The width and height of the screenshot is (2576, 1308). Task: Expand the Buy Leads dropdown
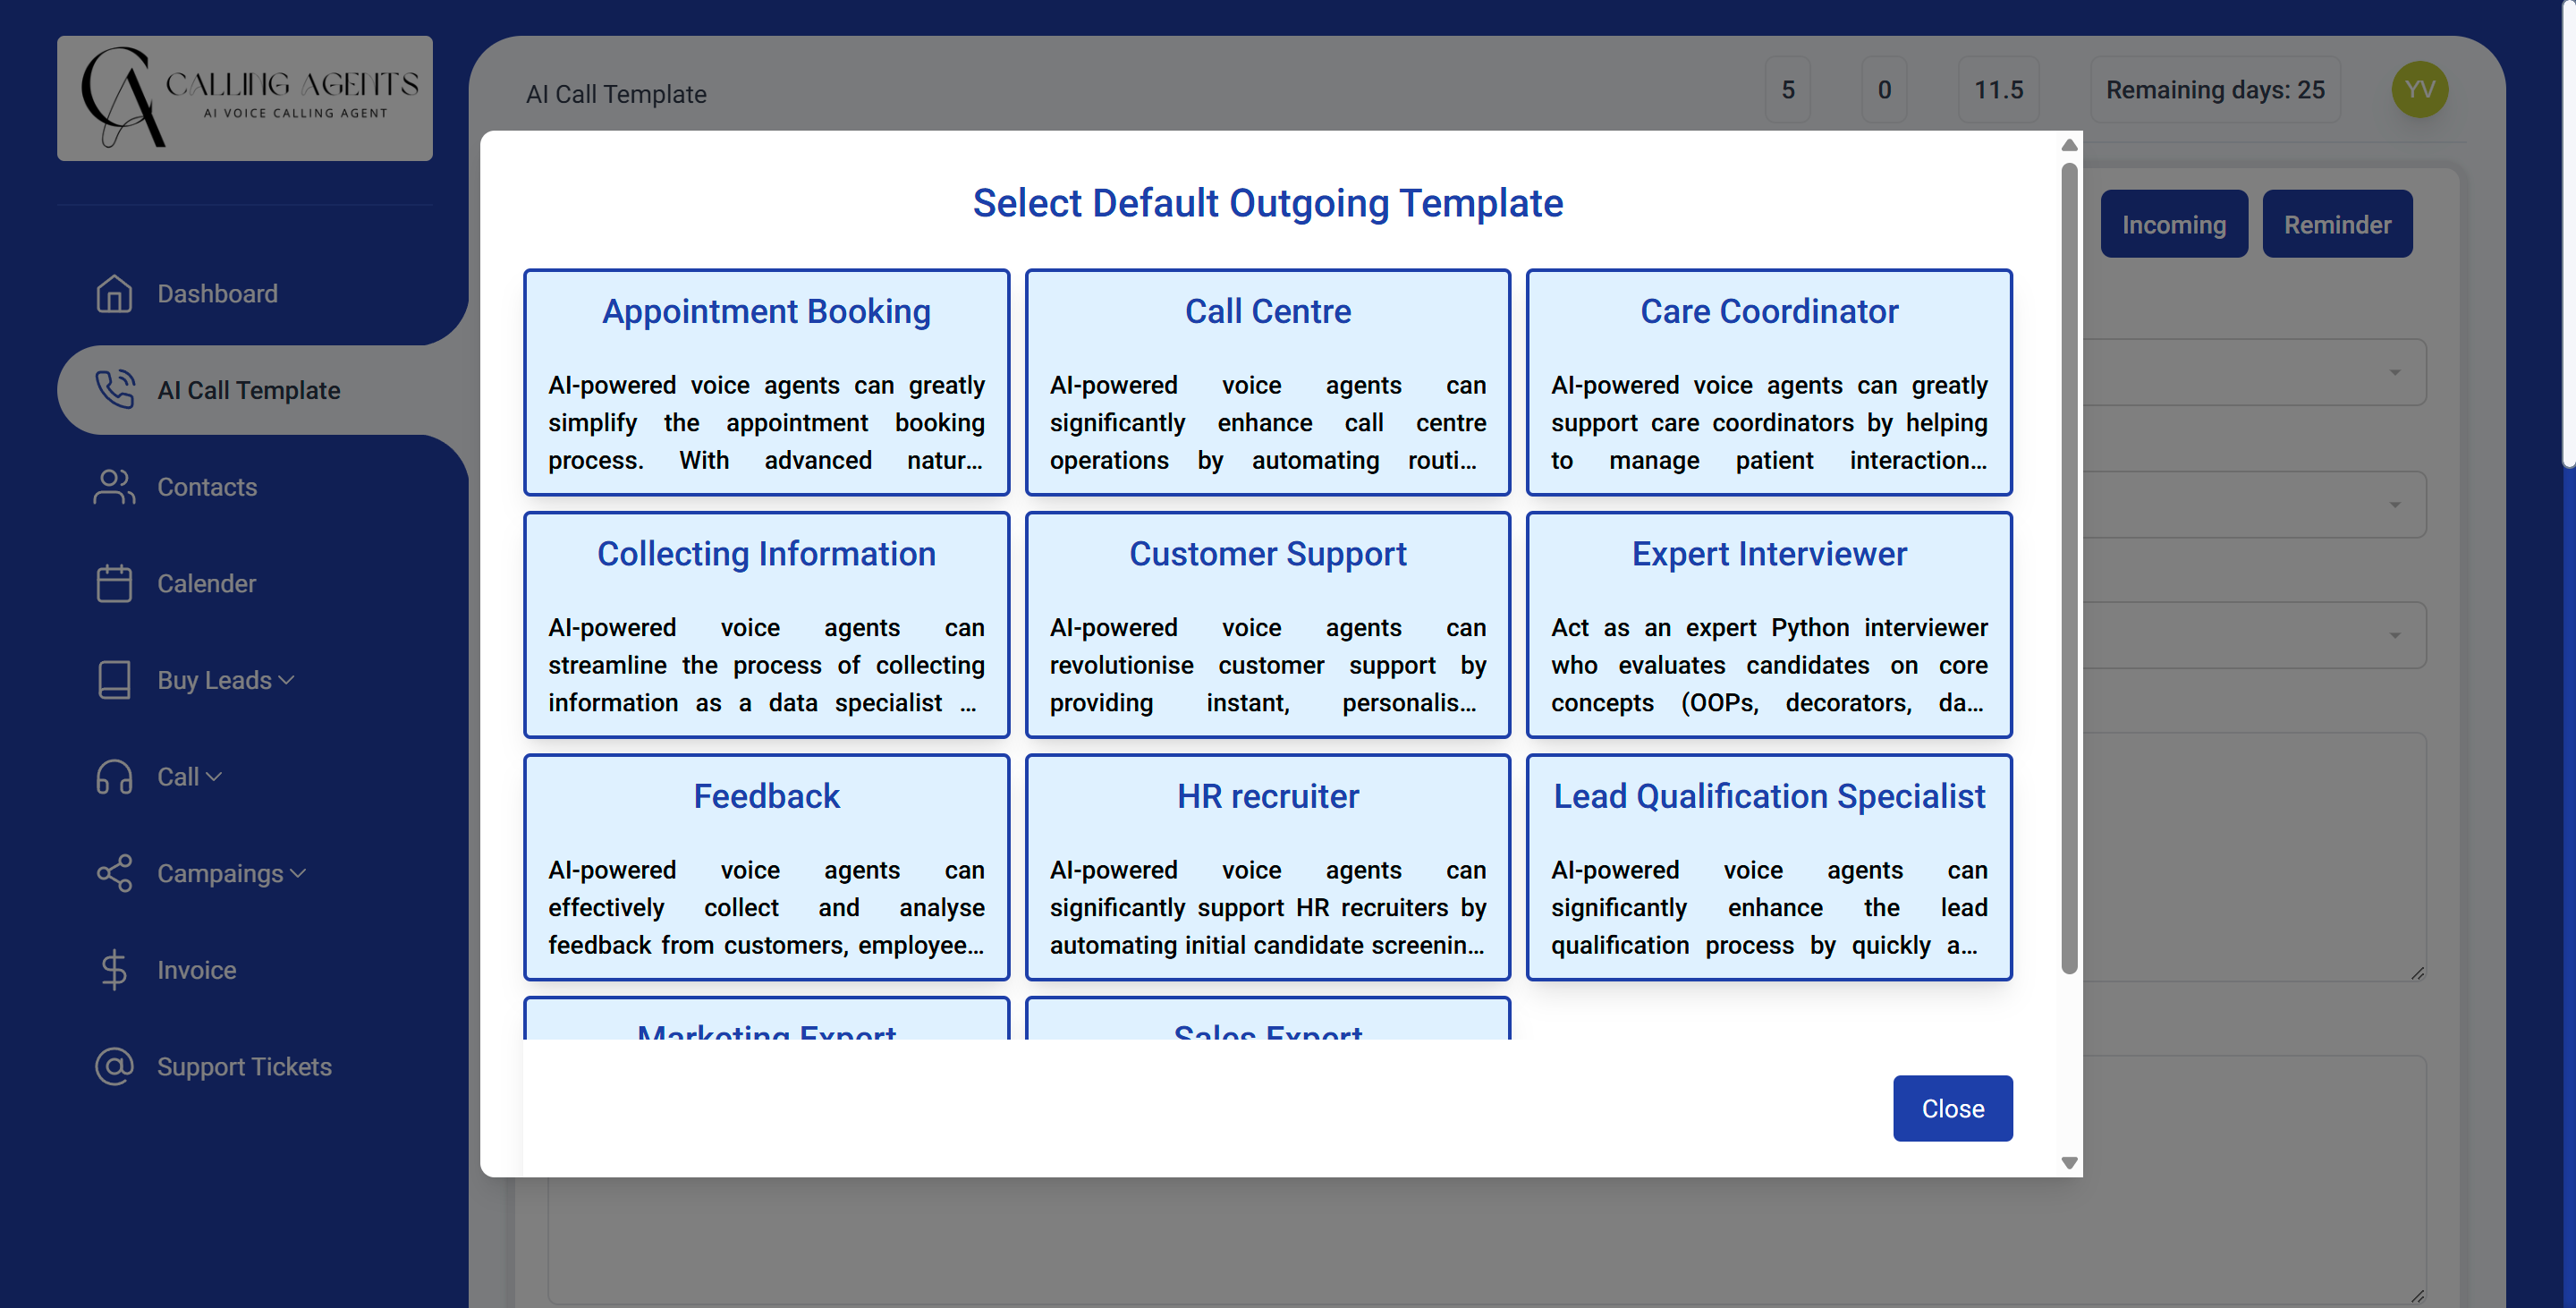pyautogui.click(x=286, y=680)
